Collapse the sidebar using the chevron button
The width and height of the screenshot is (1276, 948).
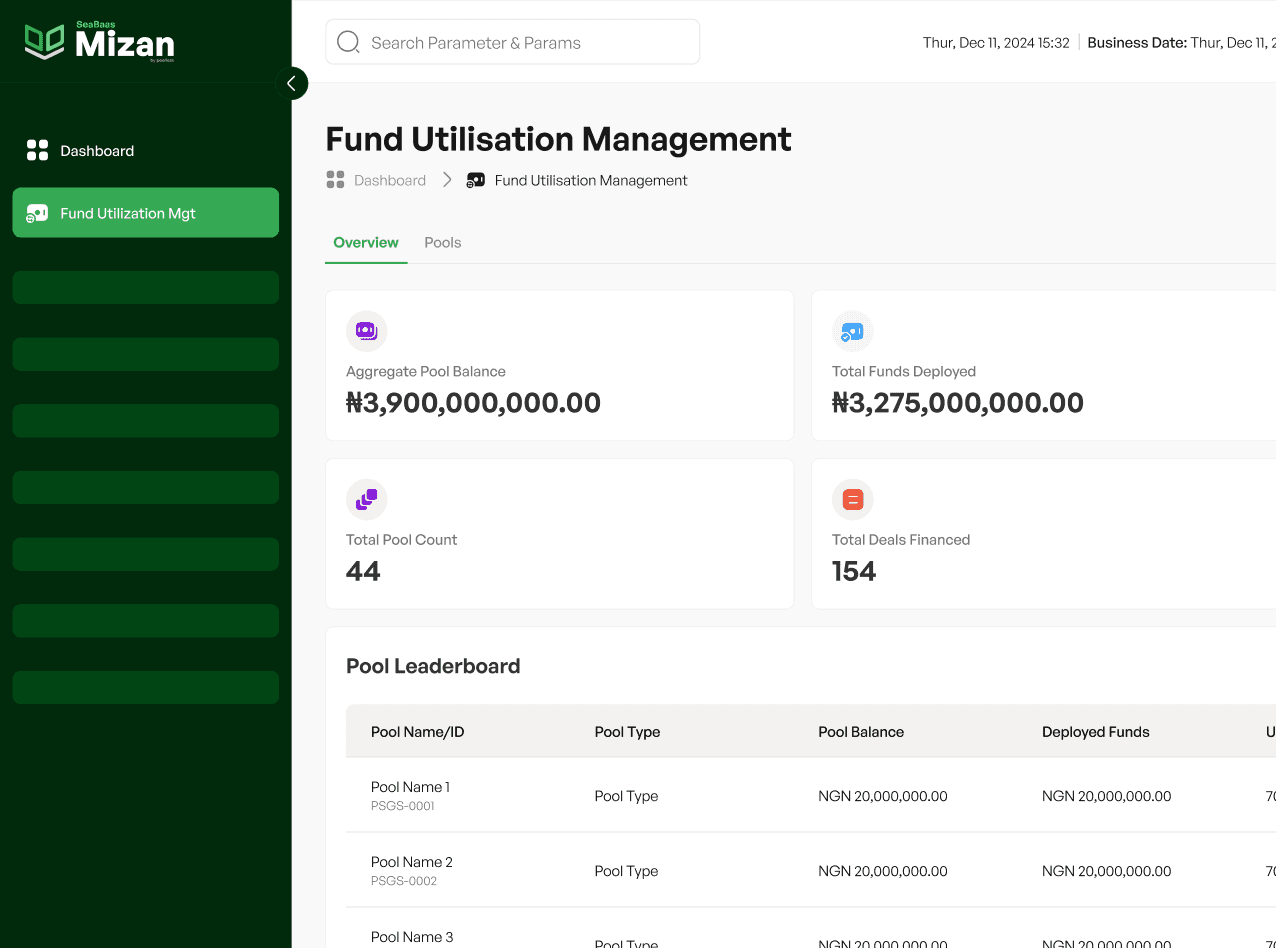(x=291, y=83)
